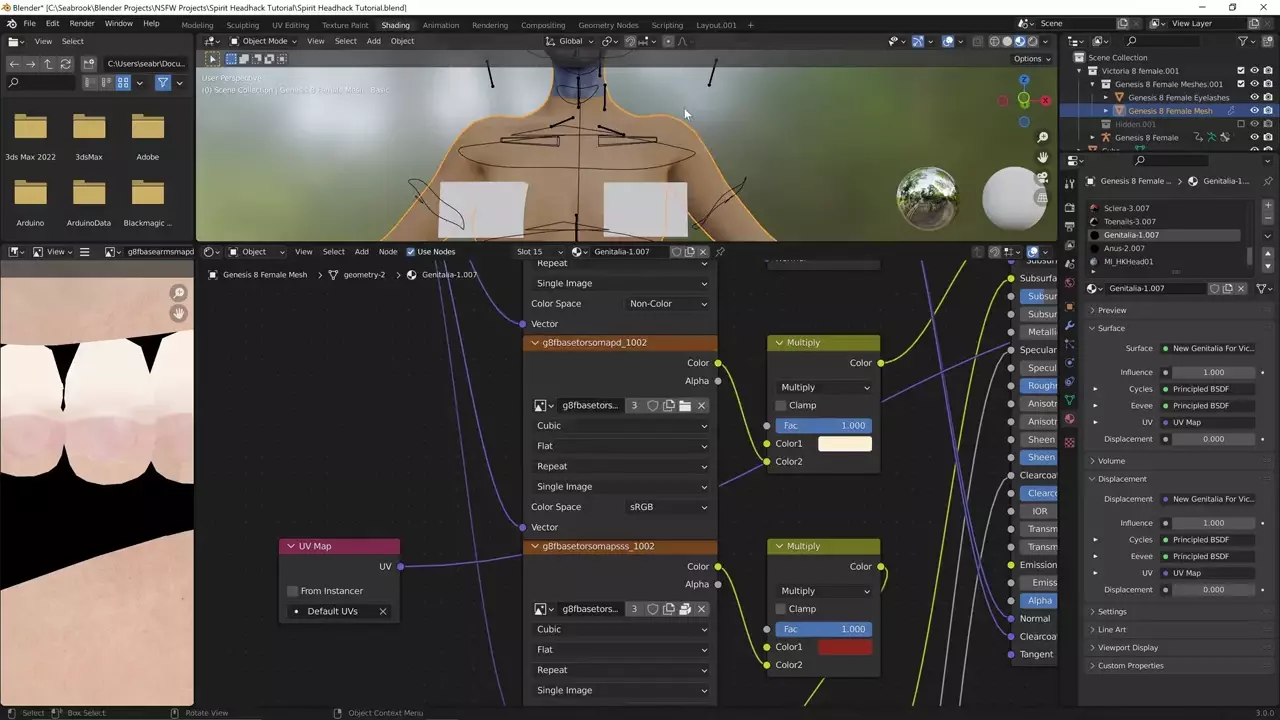Click the refresh file list icon

65,64
